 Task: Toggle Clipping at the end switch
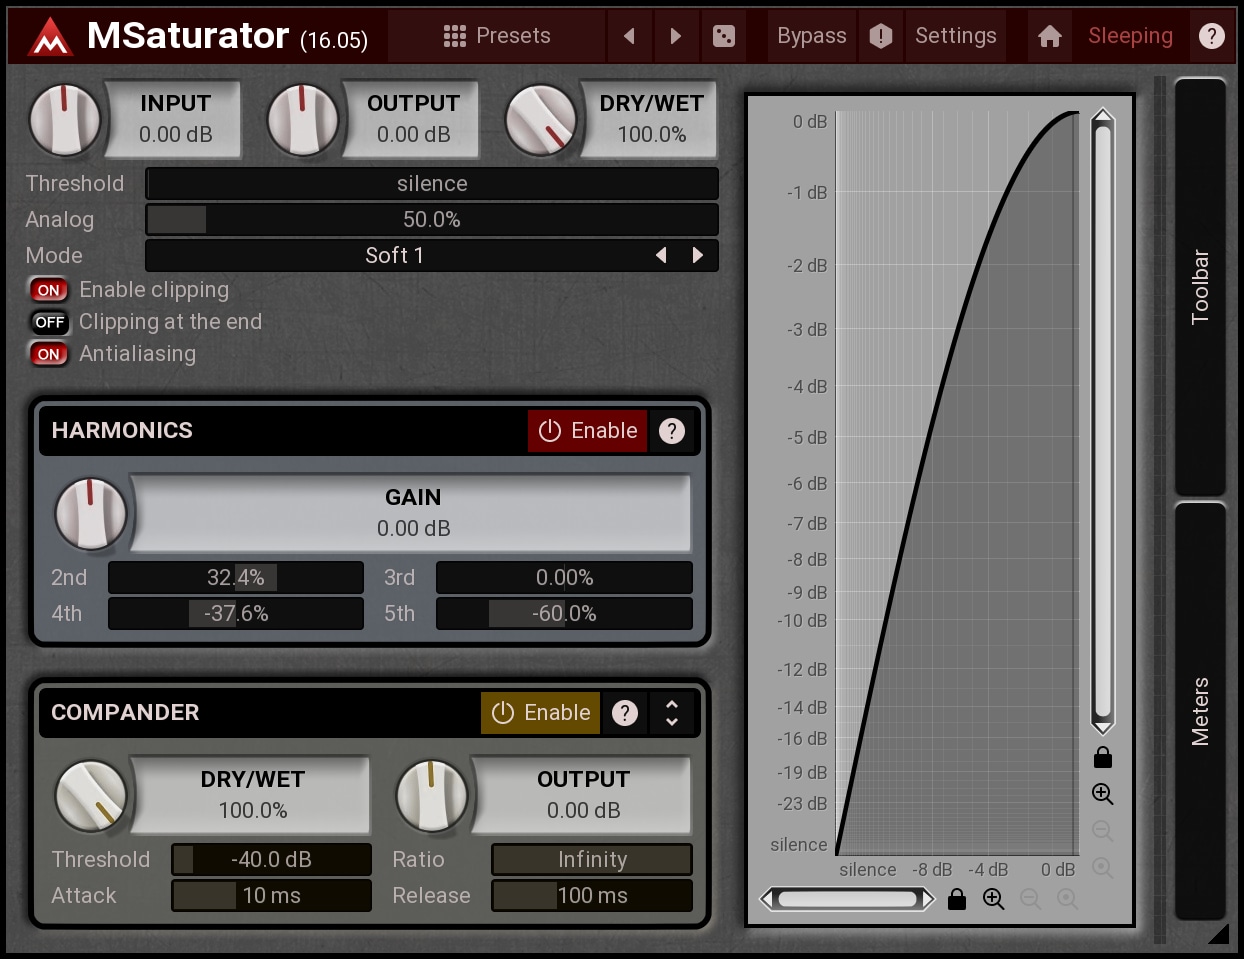(49, 322)
